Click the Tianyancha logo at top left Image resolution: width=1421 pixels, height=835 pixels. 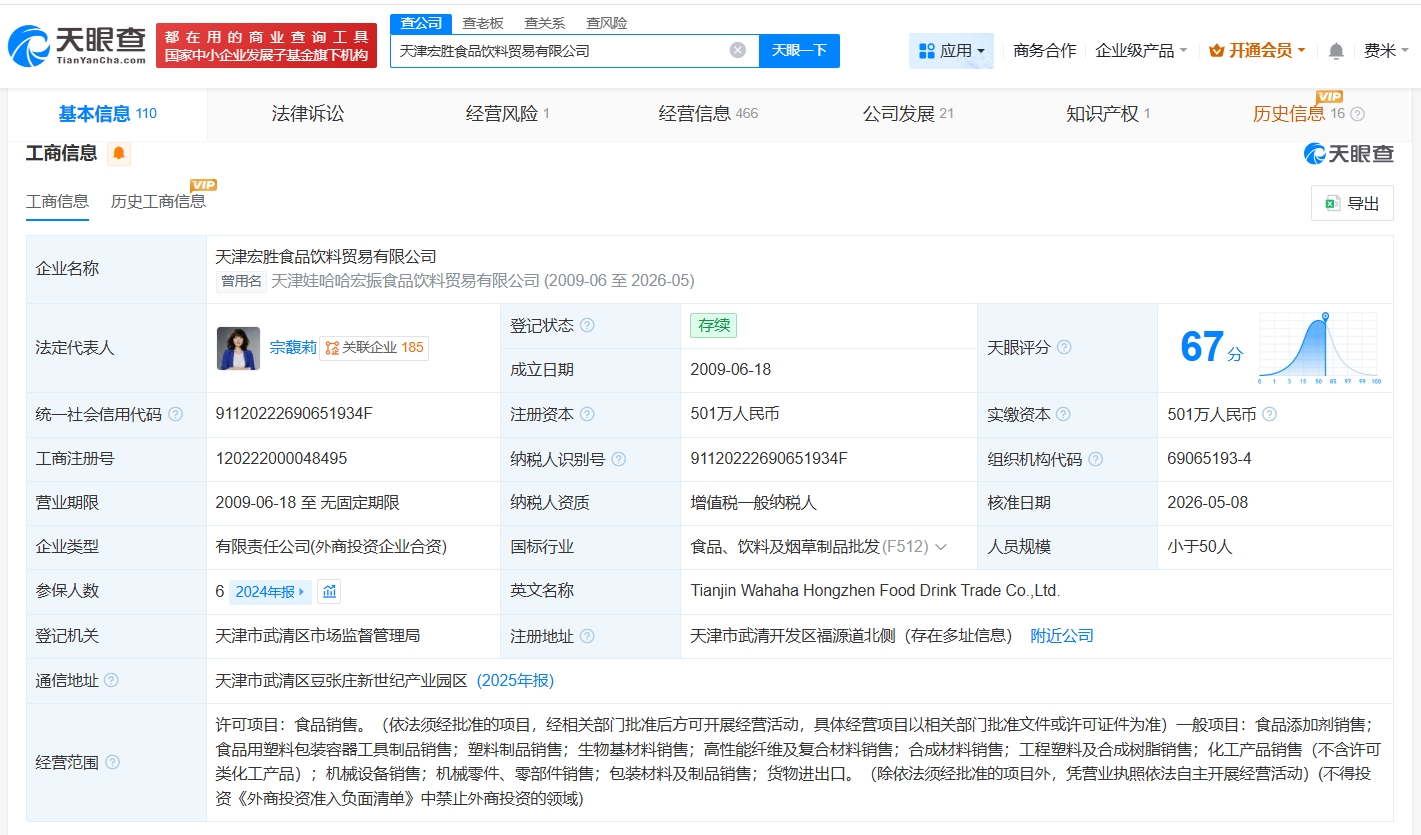(x=77, y=45)
